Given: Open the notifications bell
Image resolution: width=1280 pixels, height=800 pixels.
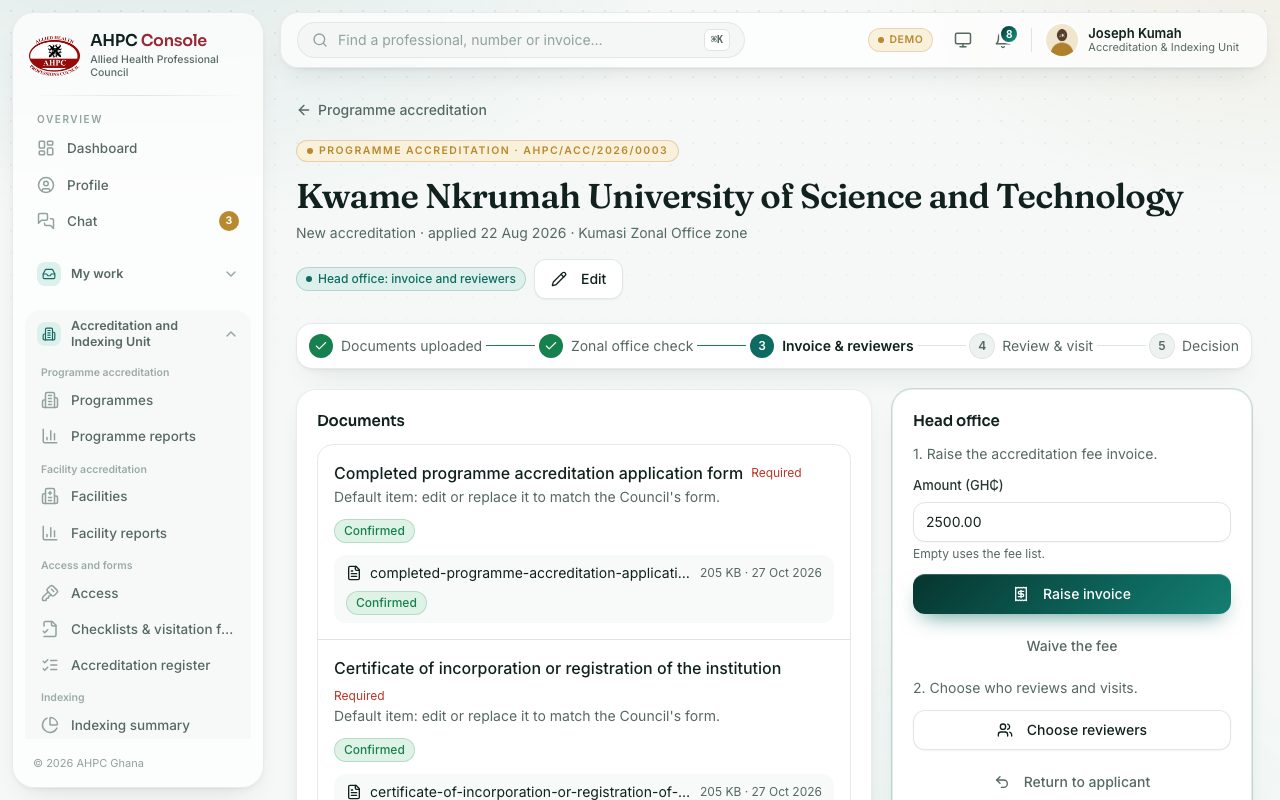Looking at the screenshot, I should tap(1002, 40).
